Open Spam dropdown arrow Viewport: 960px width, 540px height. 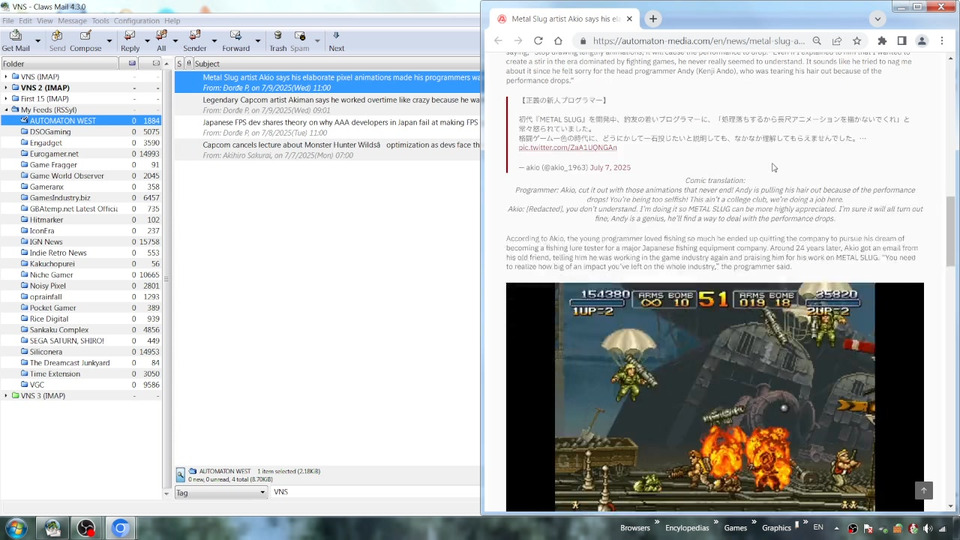[x=317, y=42]
